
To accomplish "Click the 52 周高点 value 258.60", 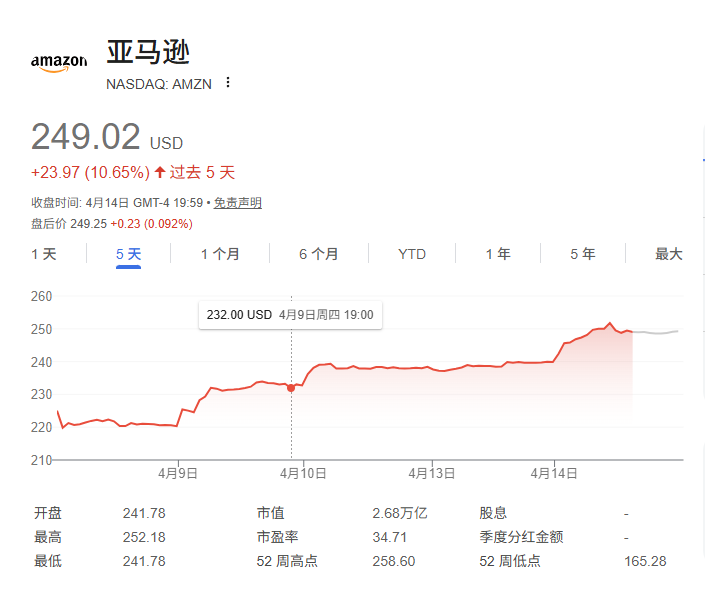I will [393, 561].
